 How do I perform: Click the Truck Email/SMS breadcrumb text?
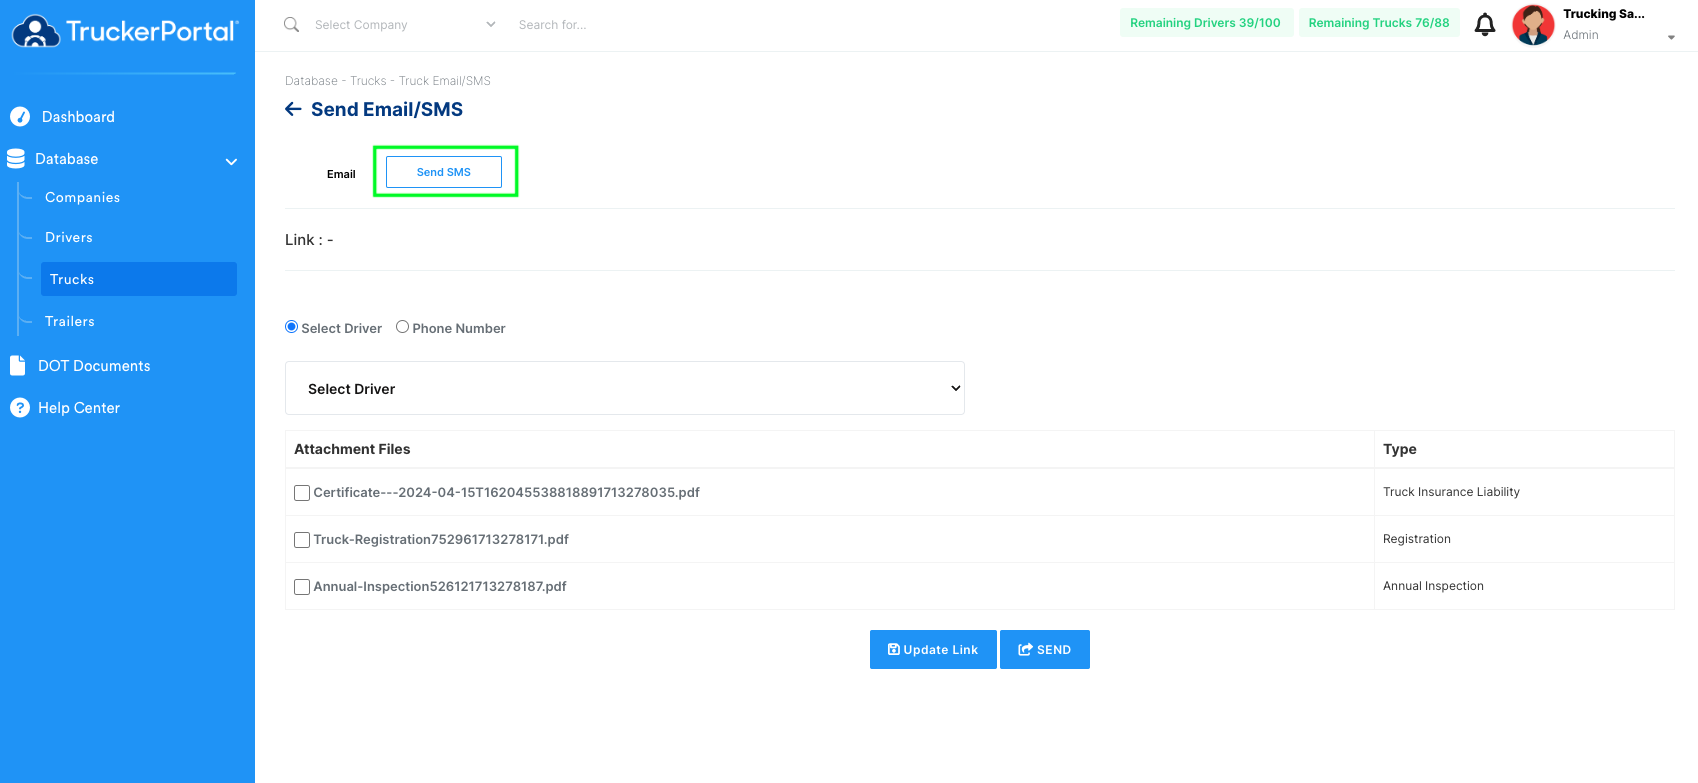(x=445, y=81)
